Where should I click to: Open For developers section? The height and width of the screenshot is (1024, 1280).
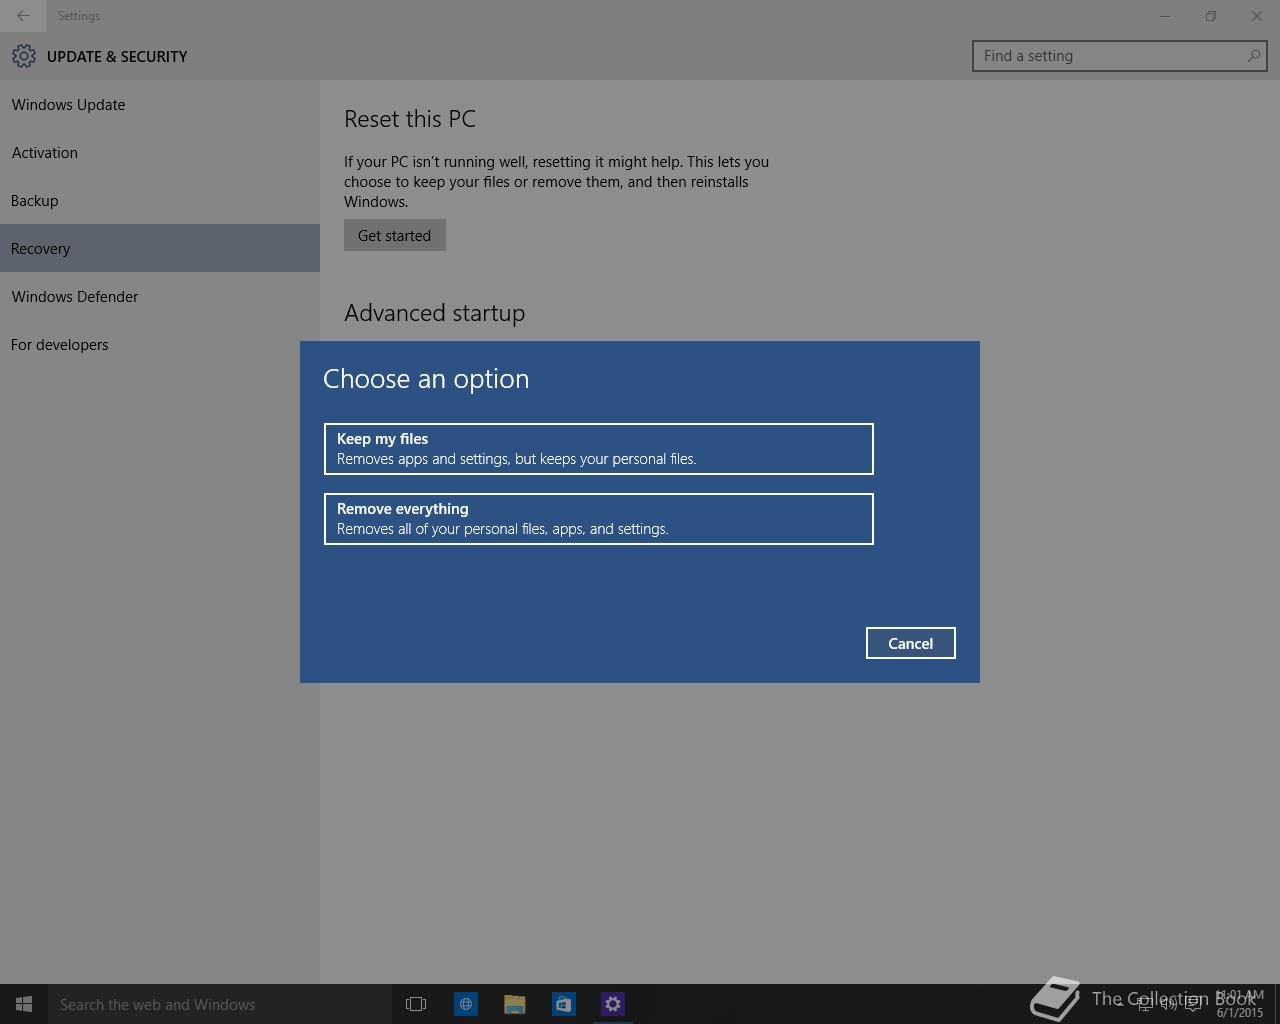tap(160, 345)
